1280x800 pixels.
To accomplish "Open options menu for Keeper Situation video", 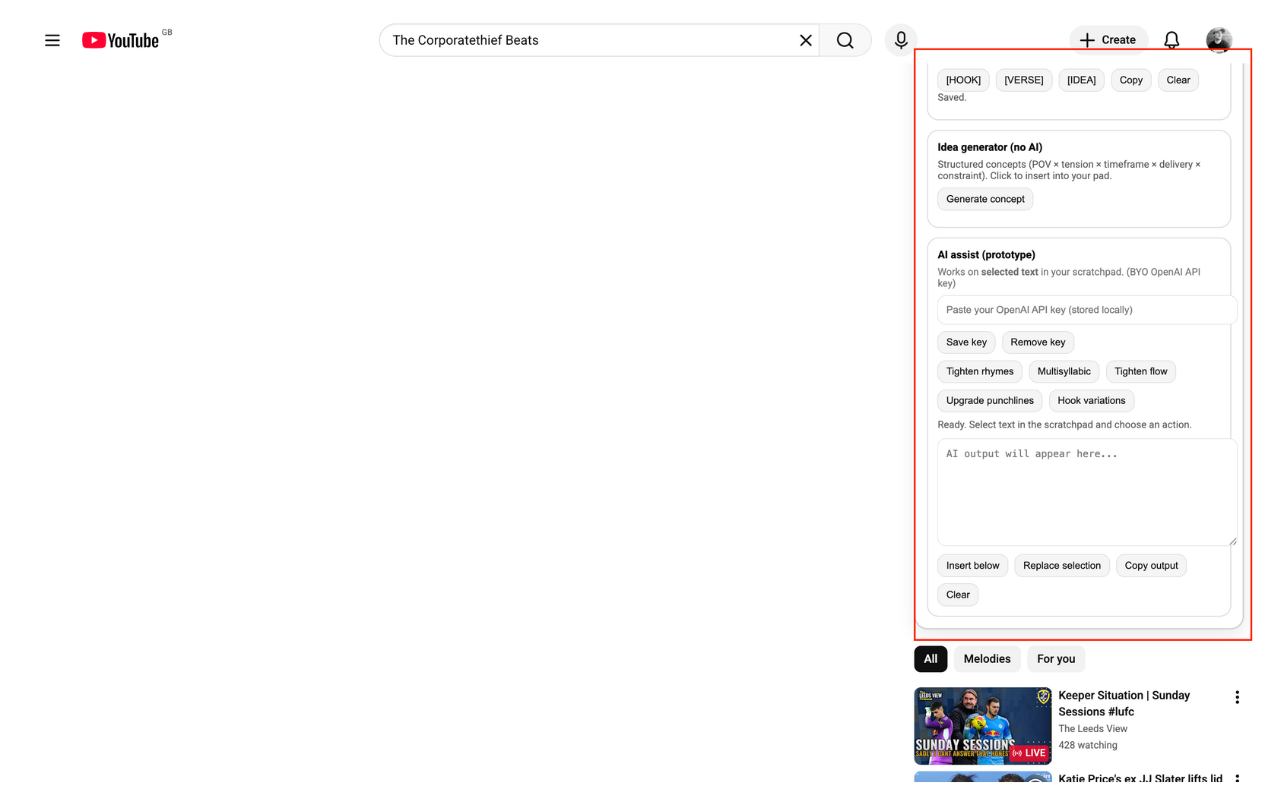I will click(x=1237, y=697).
